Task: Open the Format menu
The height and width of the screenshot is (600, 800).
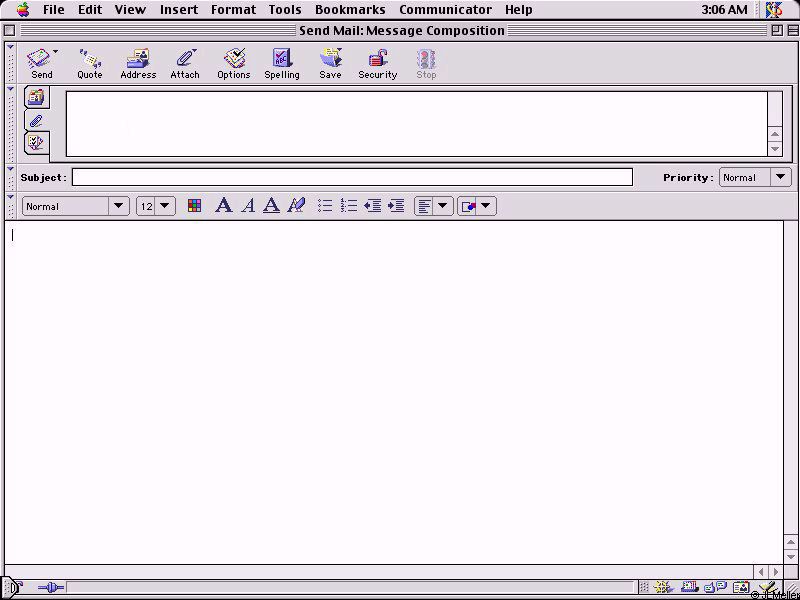Action: click(233, 10)
